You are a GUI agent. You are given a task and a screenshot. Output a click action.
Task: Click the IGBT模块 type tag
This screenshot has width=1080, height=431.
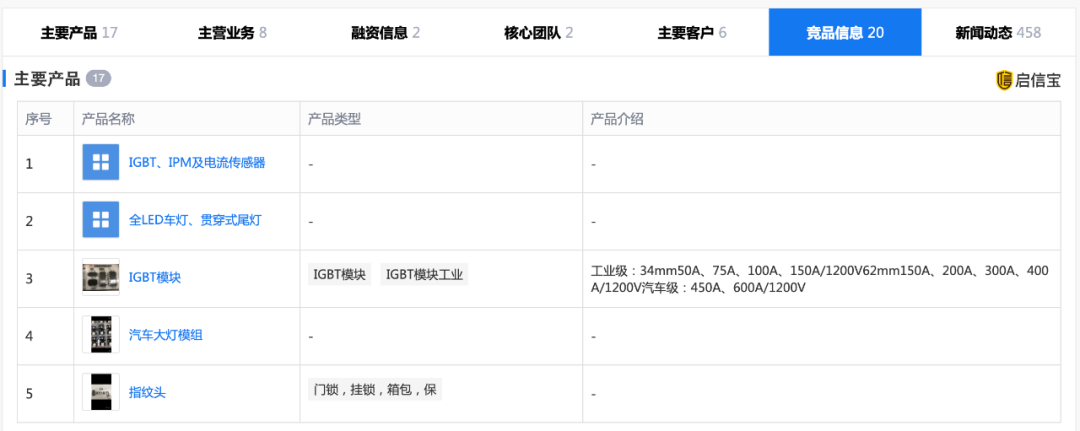coord(340,275)
